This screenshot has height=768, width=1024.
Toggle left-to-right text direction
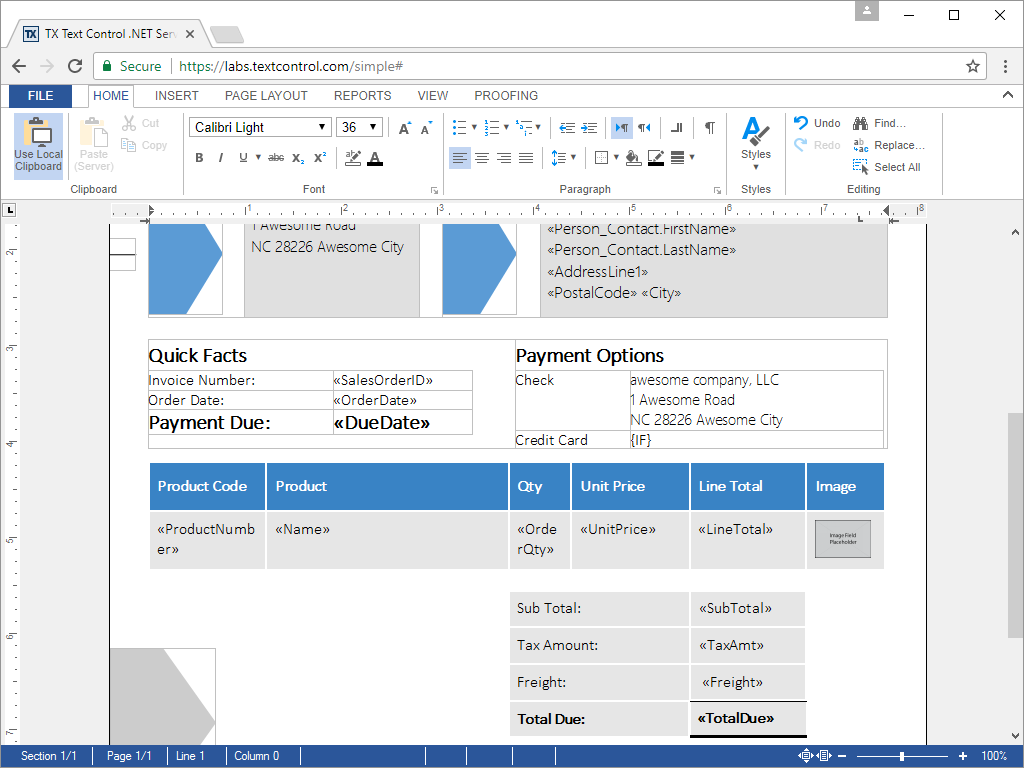[622, 128]
